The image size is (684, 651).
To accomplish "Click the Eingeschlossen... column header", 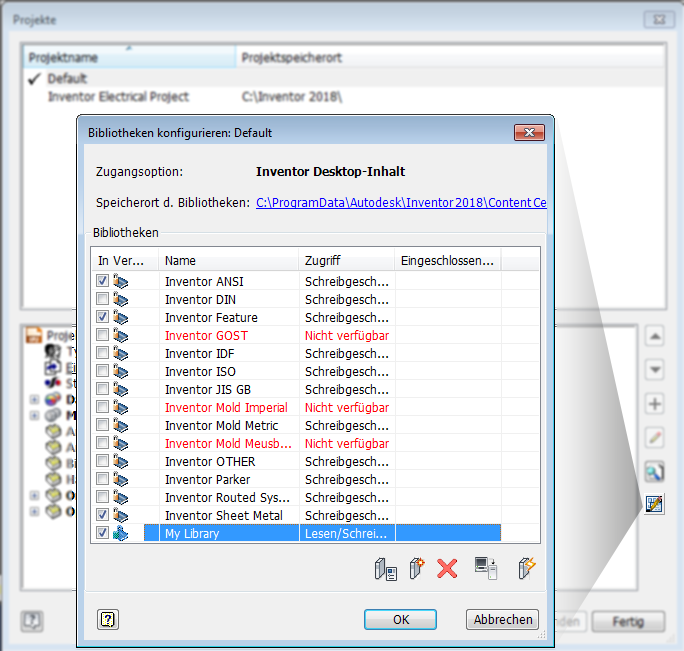I will pos(448,260).
